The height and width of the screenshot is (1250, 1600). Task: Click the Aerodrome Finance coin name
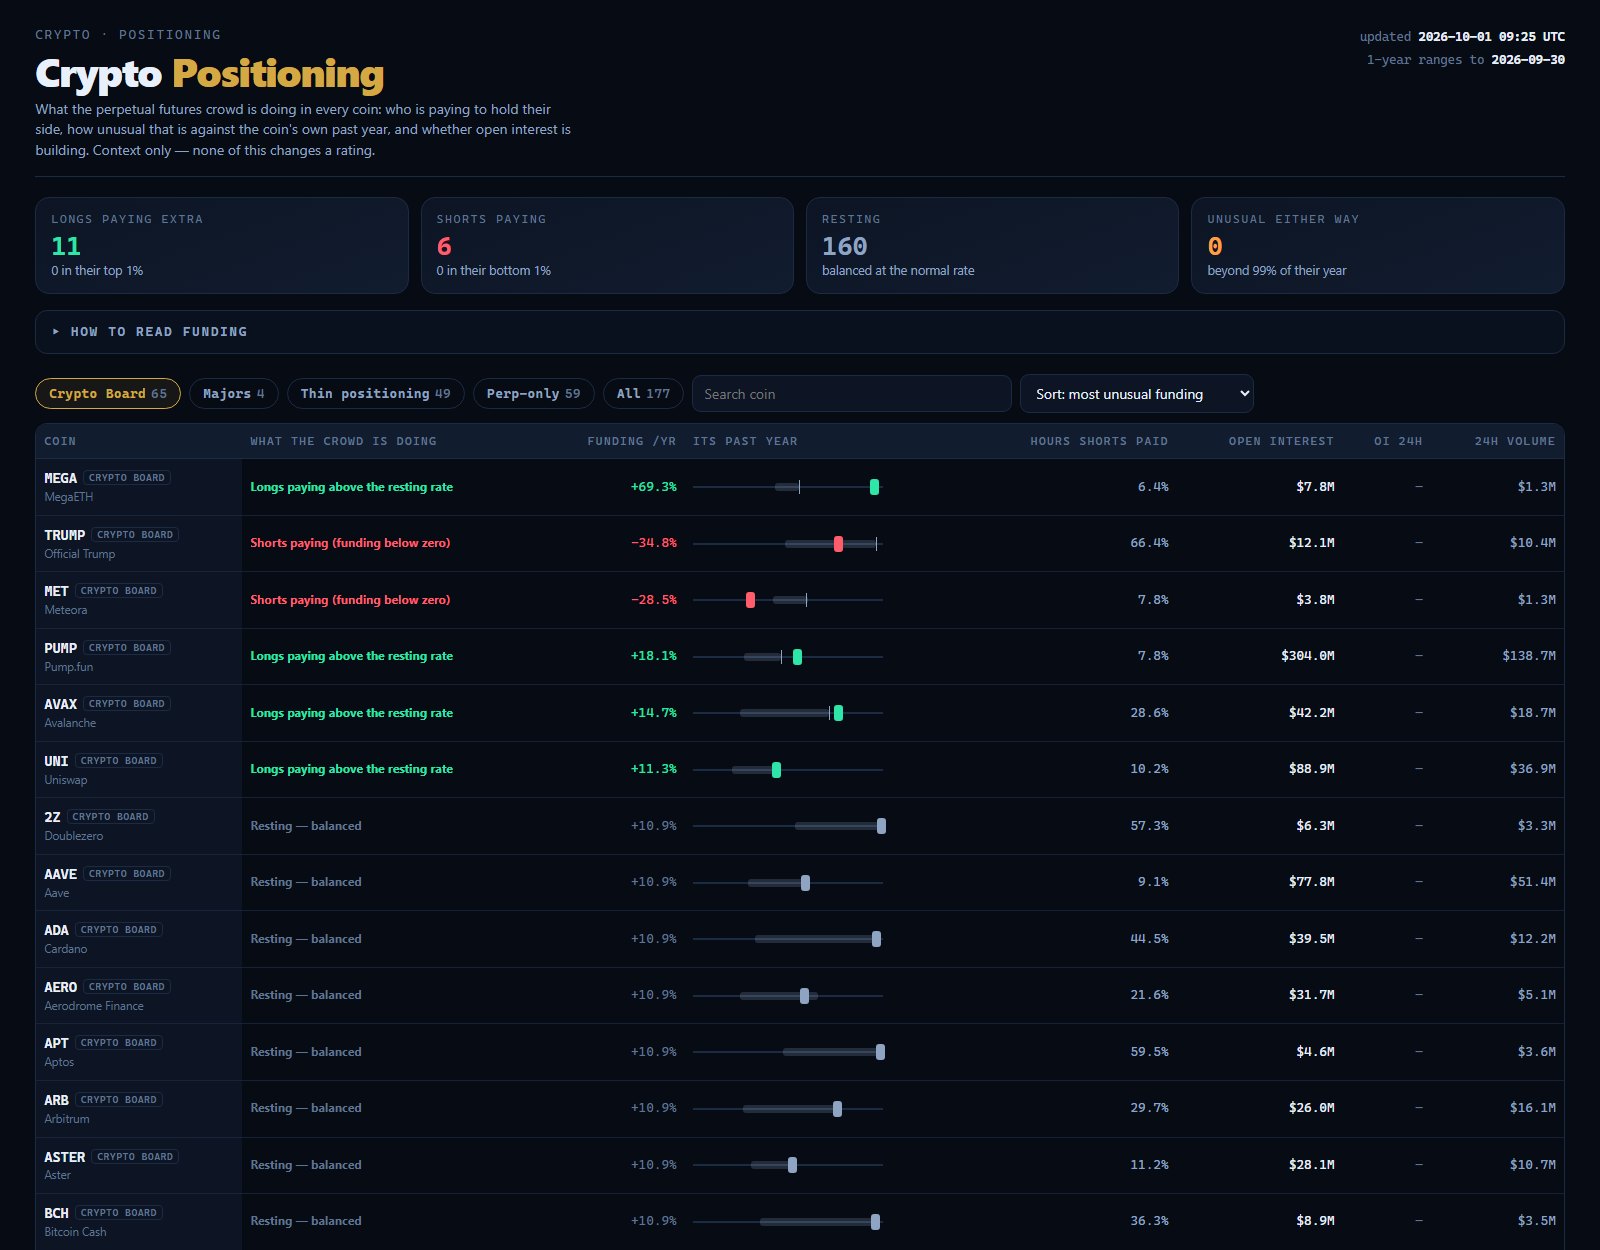(x=94, y=1006)
